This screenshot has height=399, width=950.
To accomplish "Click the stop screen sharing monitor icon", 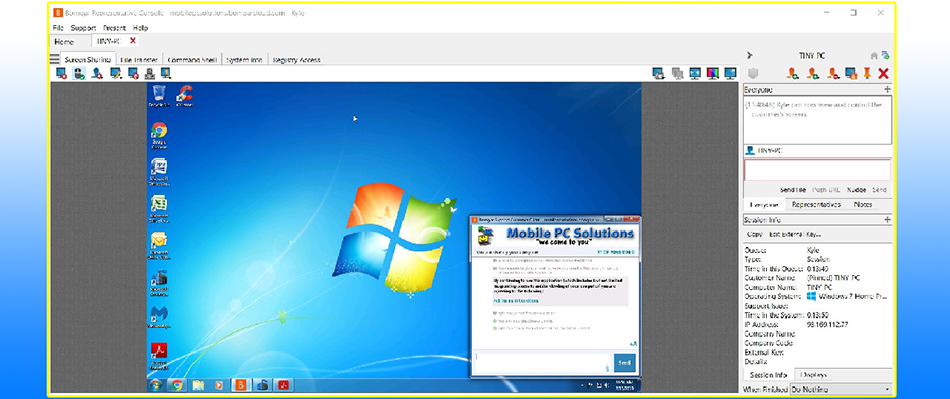I will (61, 73).
